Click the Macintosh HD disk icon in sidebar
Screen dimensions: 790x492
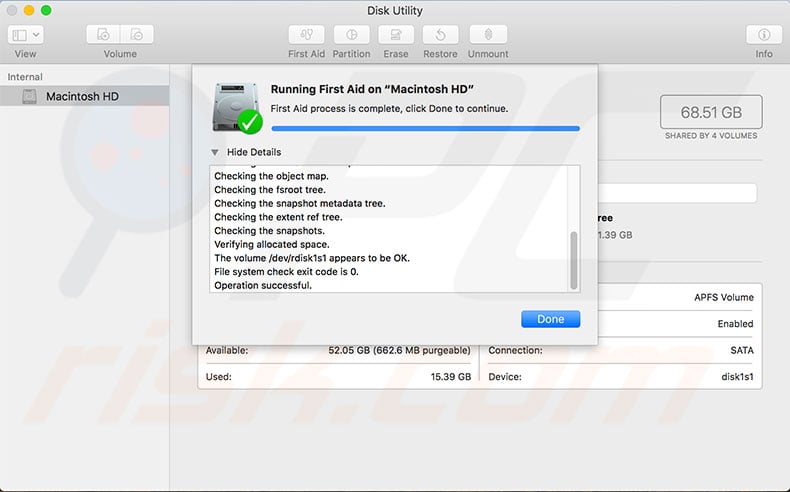(29, 96)
